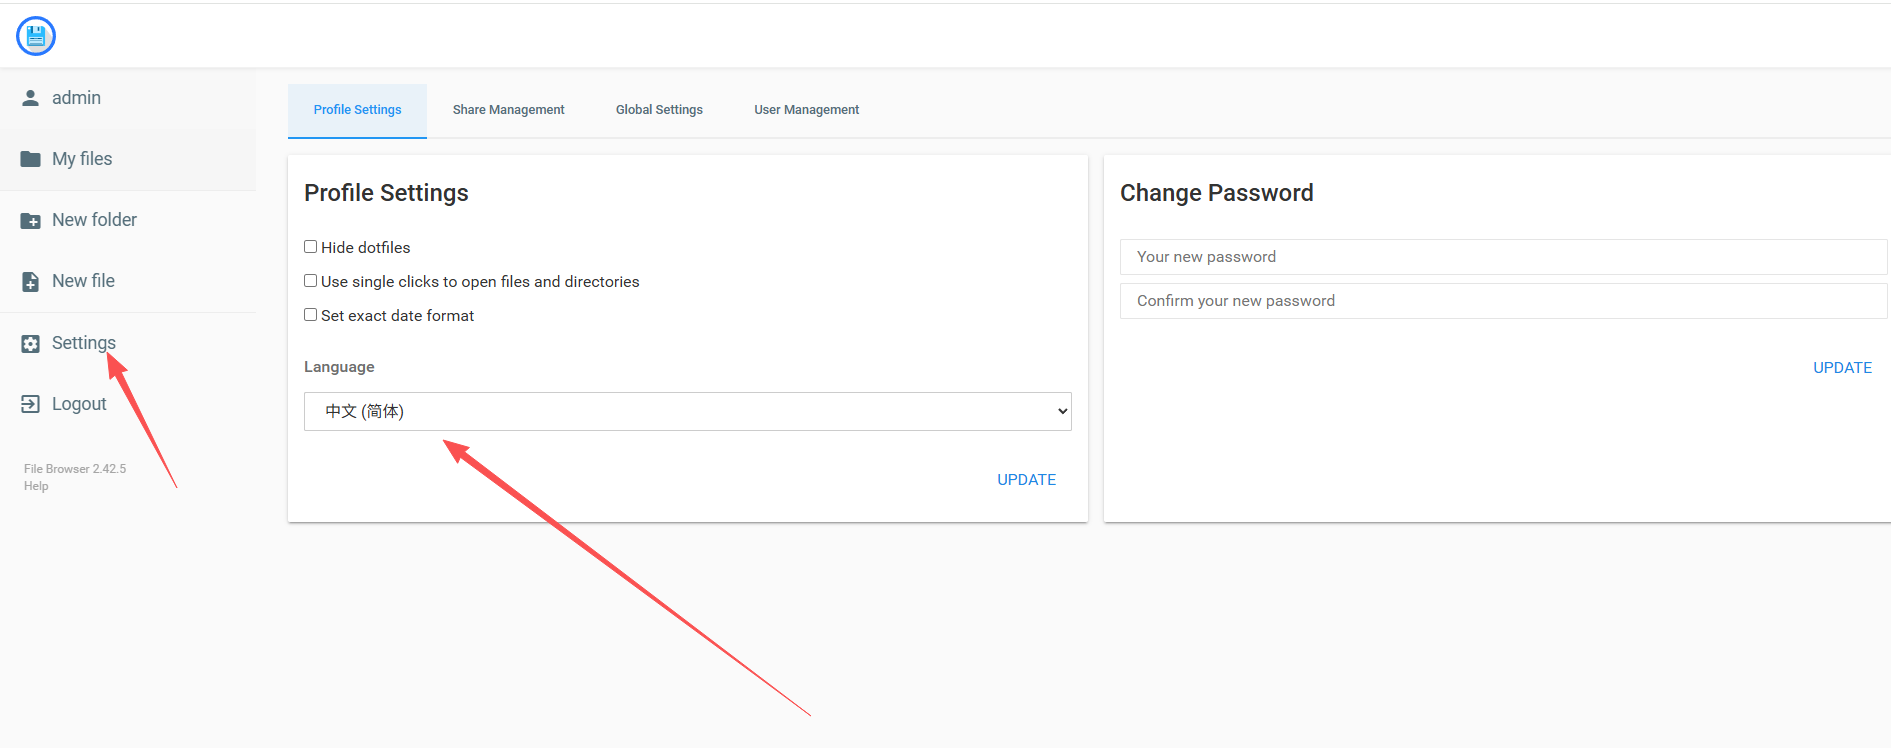Screen dimensions: 1891x748
Task: Switch to the Share Management tab
Action: tap(508, 110)
